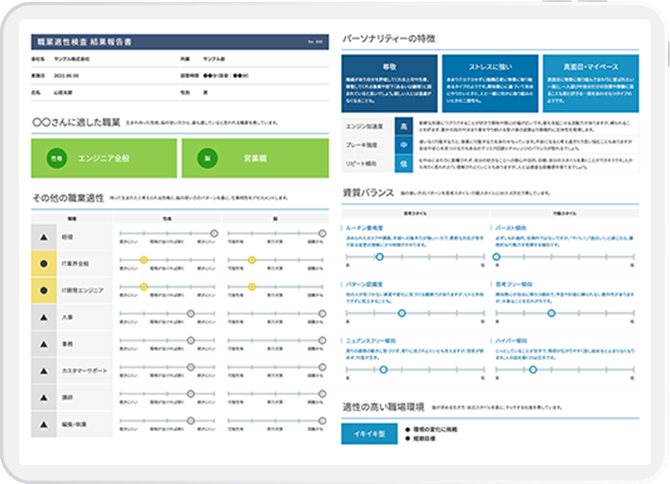Click the triangle icon beside 経理

point(44,237)
